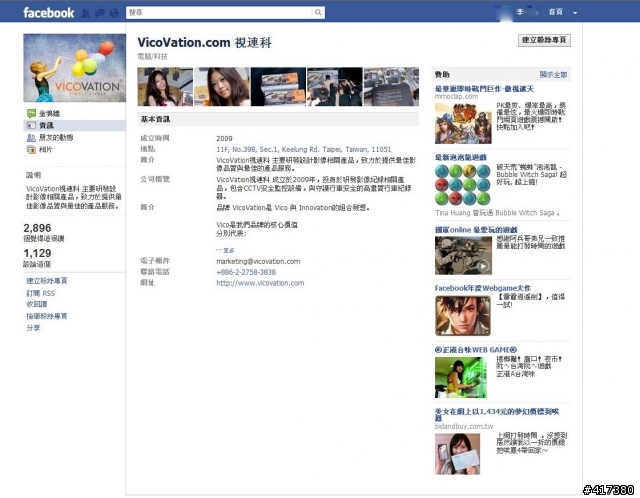Click the woman holding ticket ad image
640x498 pixels.
[x=458, y=454]
